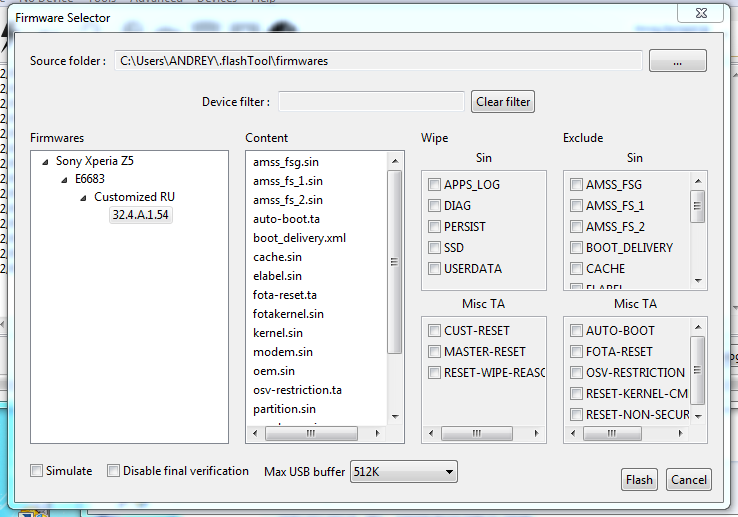Collapse the Sony Xperia Z5 tree node
The image size is (738, 517).
pos(46,160)
